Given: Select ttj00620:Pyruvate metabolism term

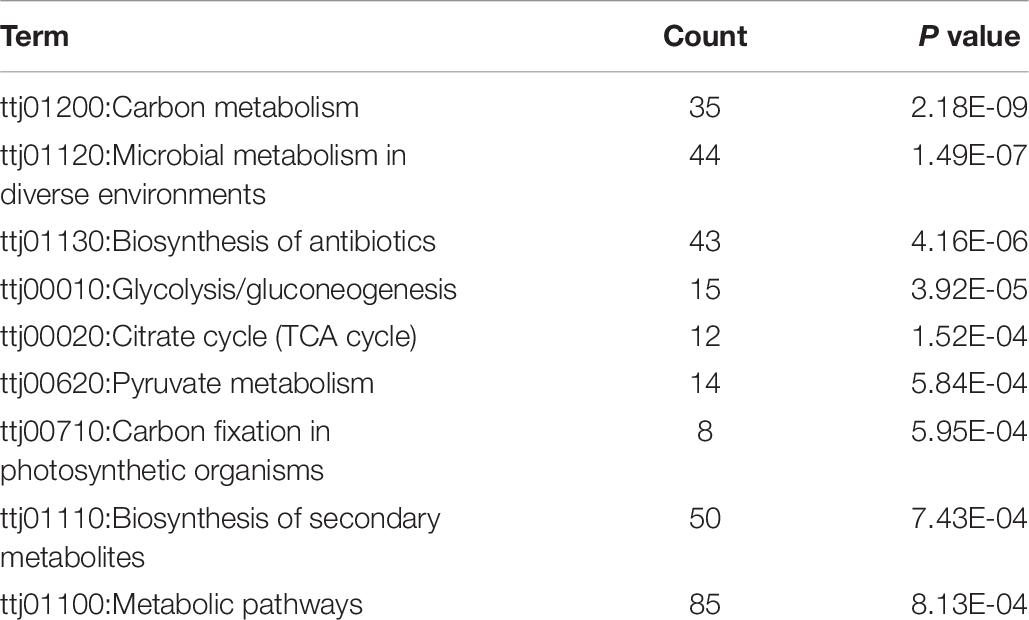Looking at the screenshot, I should (x=187, y=384).
